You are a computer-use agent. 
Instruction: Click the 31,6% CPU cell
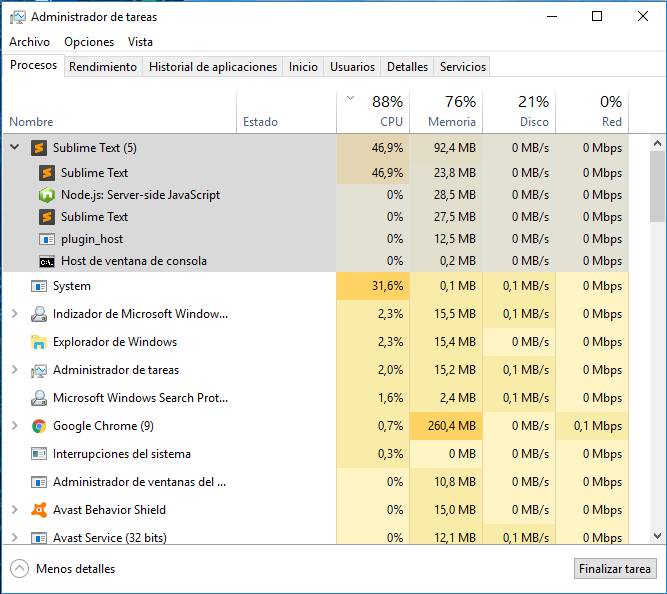(373, 286)
